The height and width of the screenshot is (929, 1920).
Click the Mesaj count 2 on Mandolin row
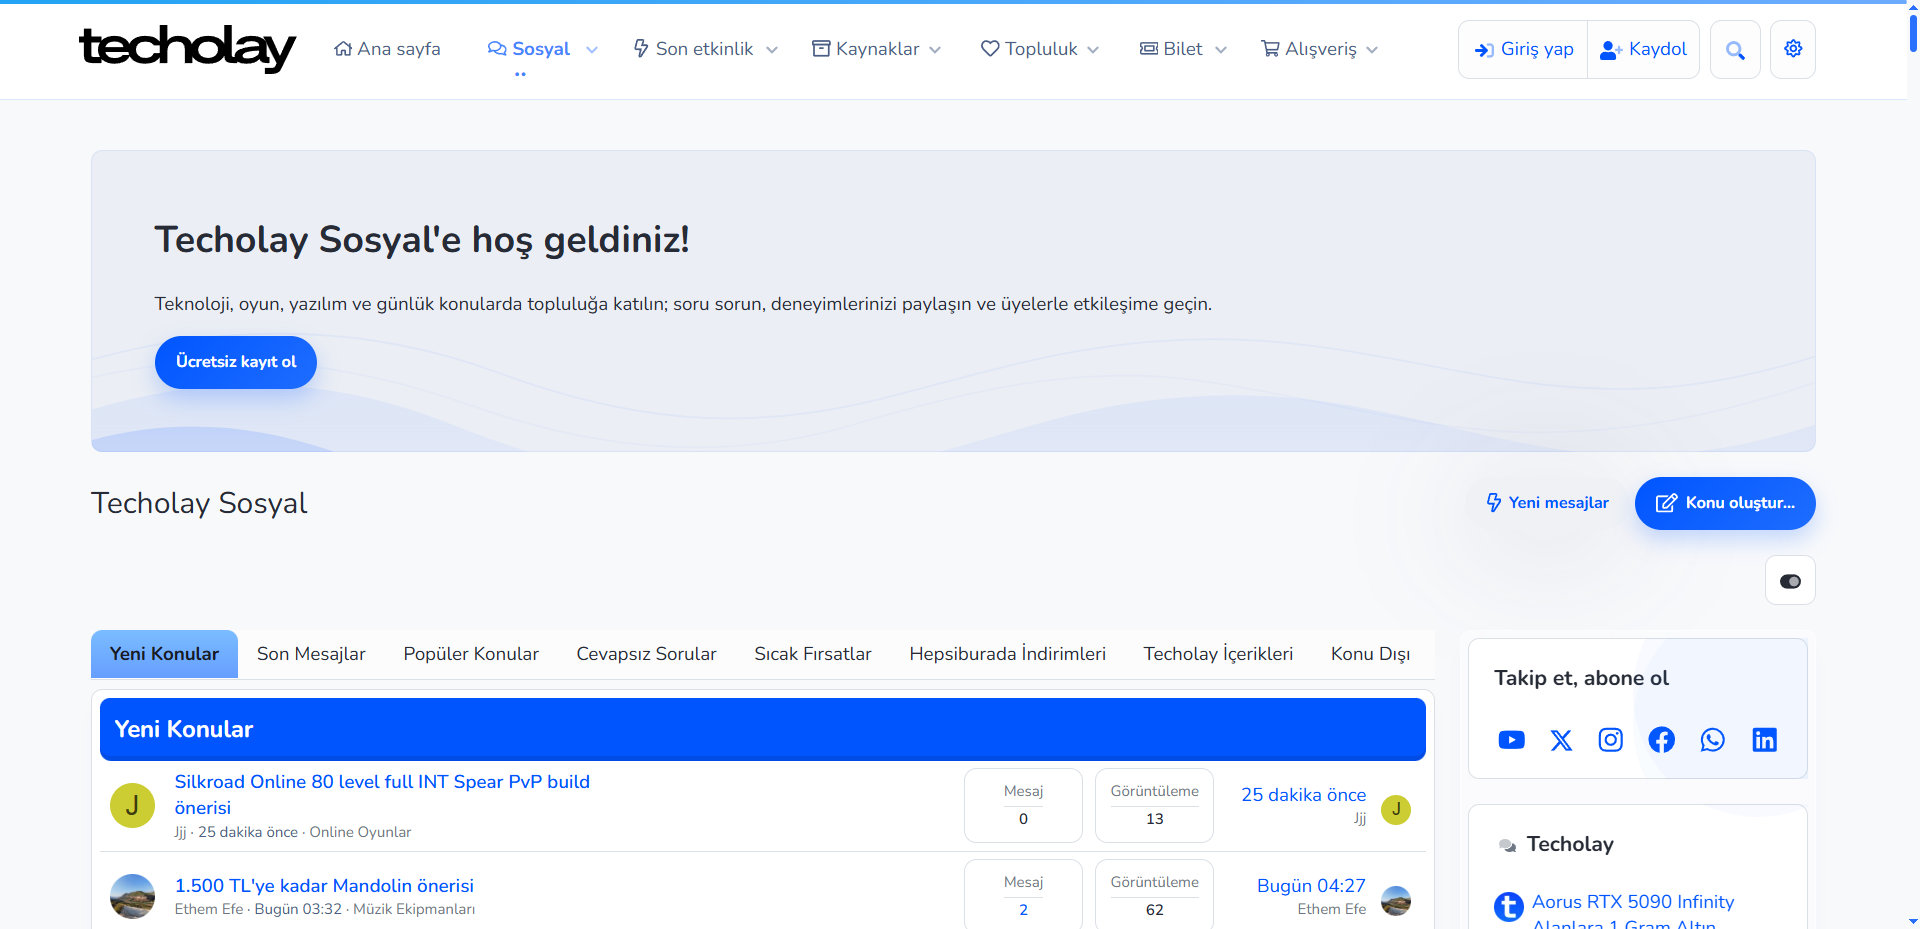pyautogui.click(x=1023, y=910)
